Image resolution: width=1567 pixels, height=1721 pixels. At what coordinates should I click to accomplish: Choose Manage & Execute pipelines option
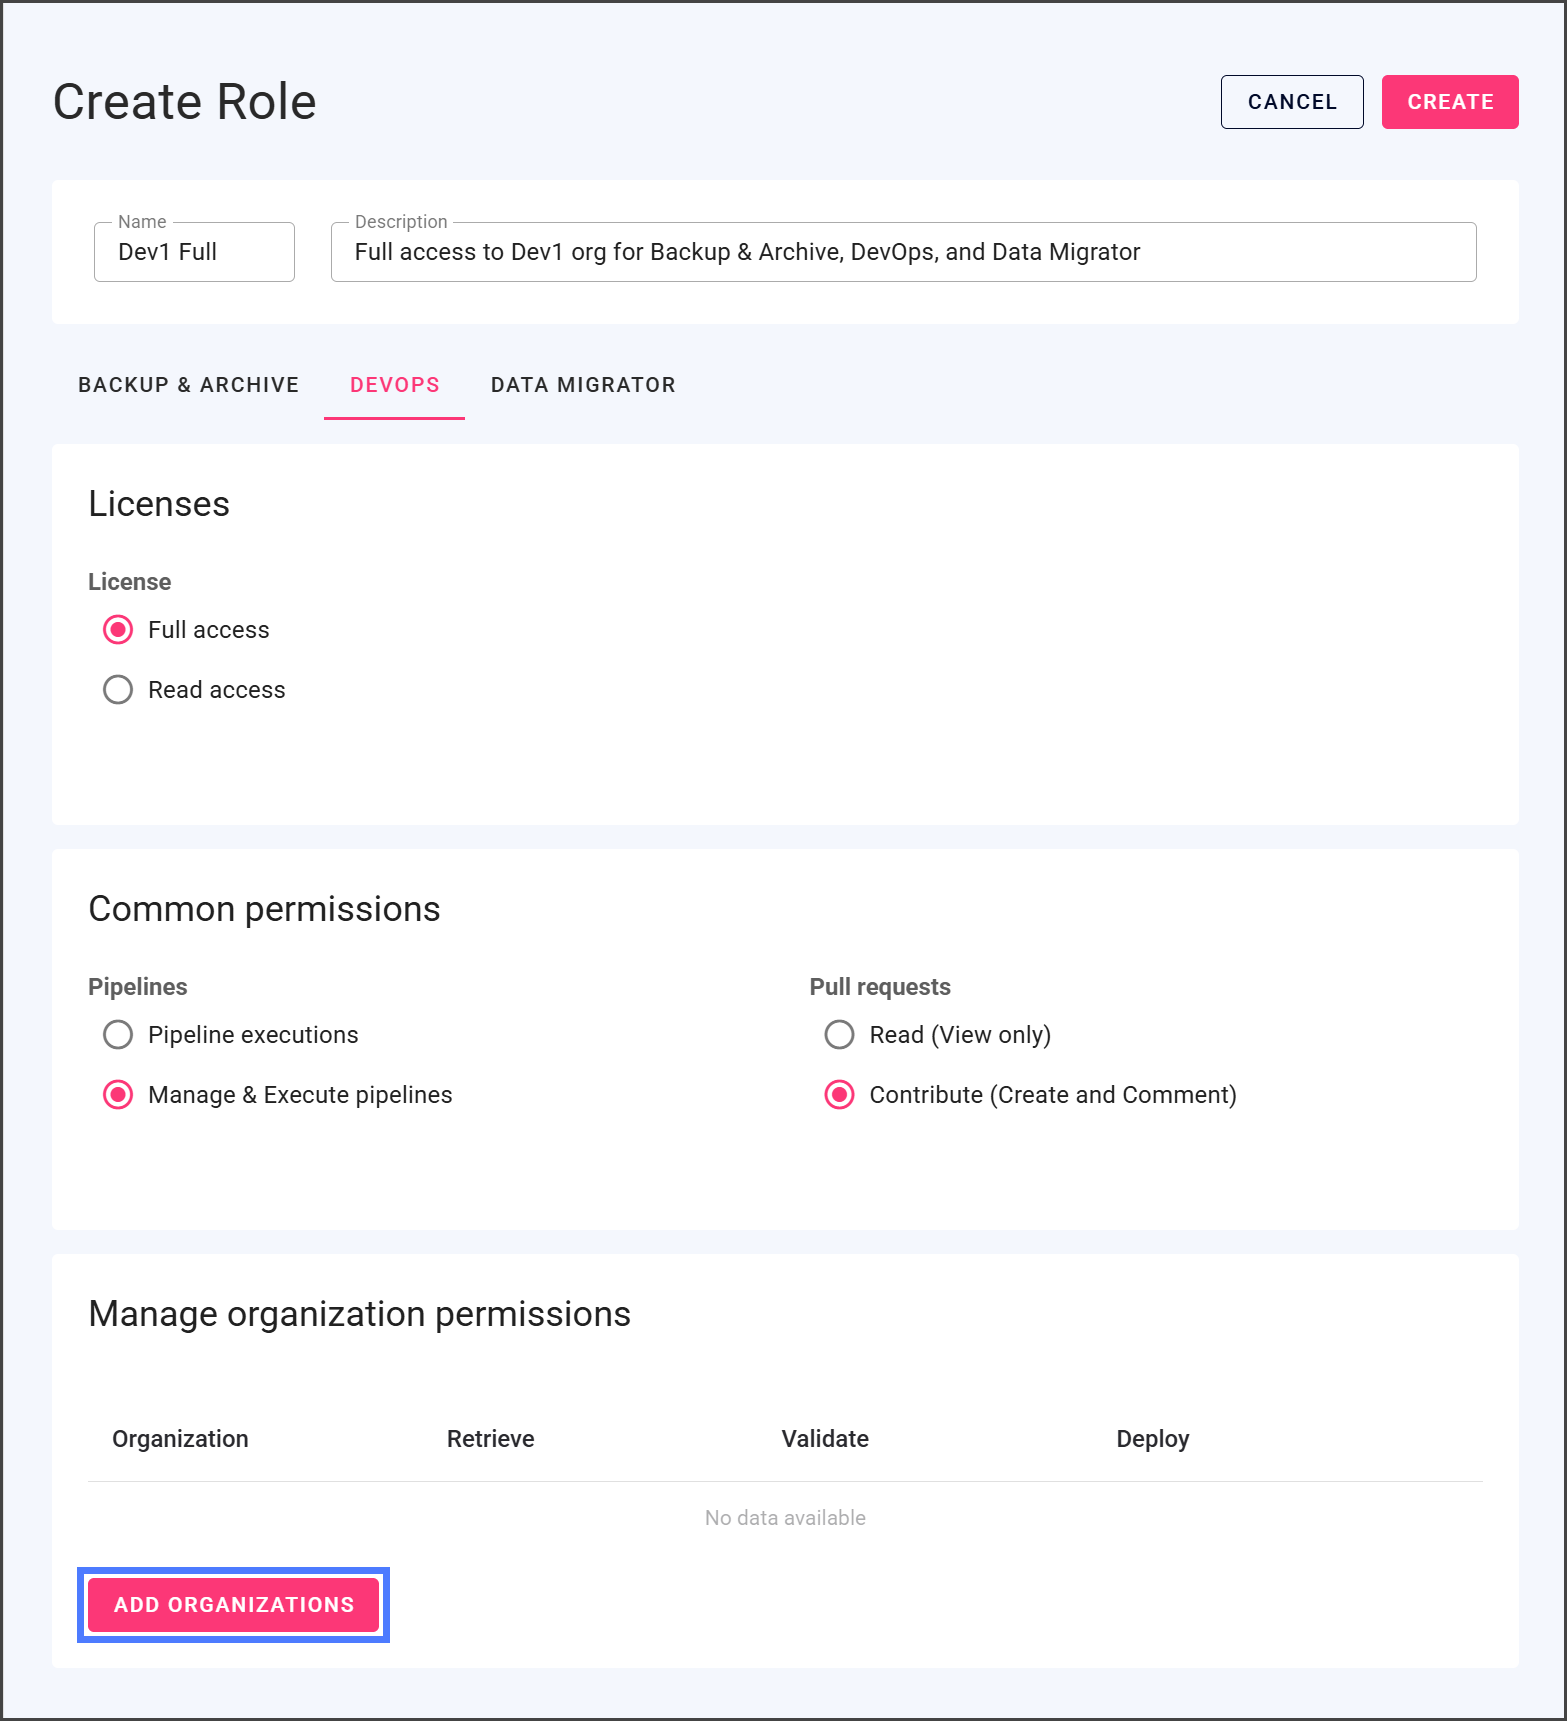pos(118,1095)
